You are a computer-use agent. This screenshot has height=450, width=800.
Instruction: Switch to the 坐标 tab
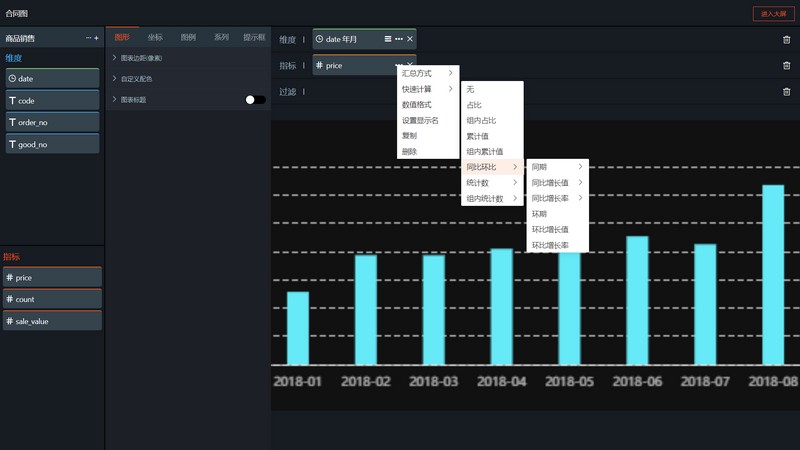pyautogui.click(x=155, y=37)
